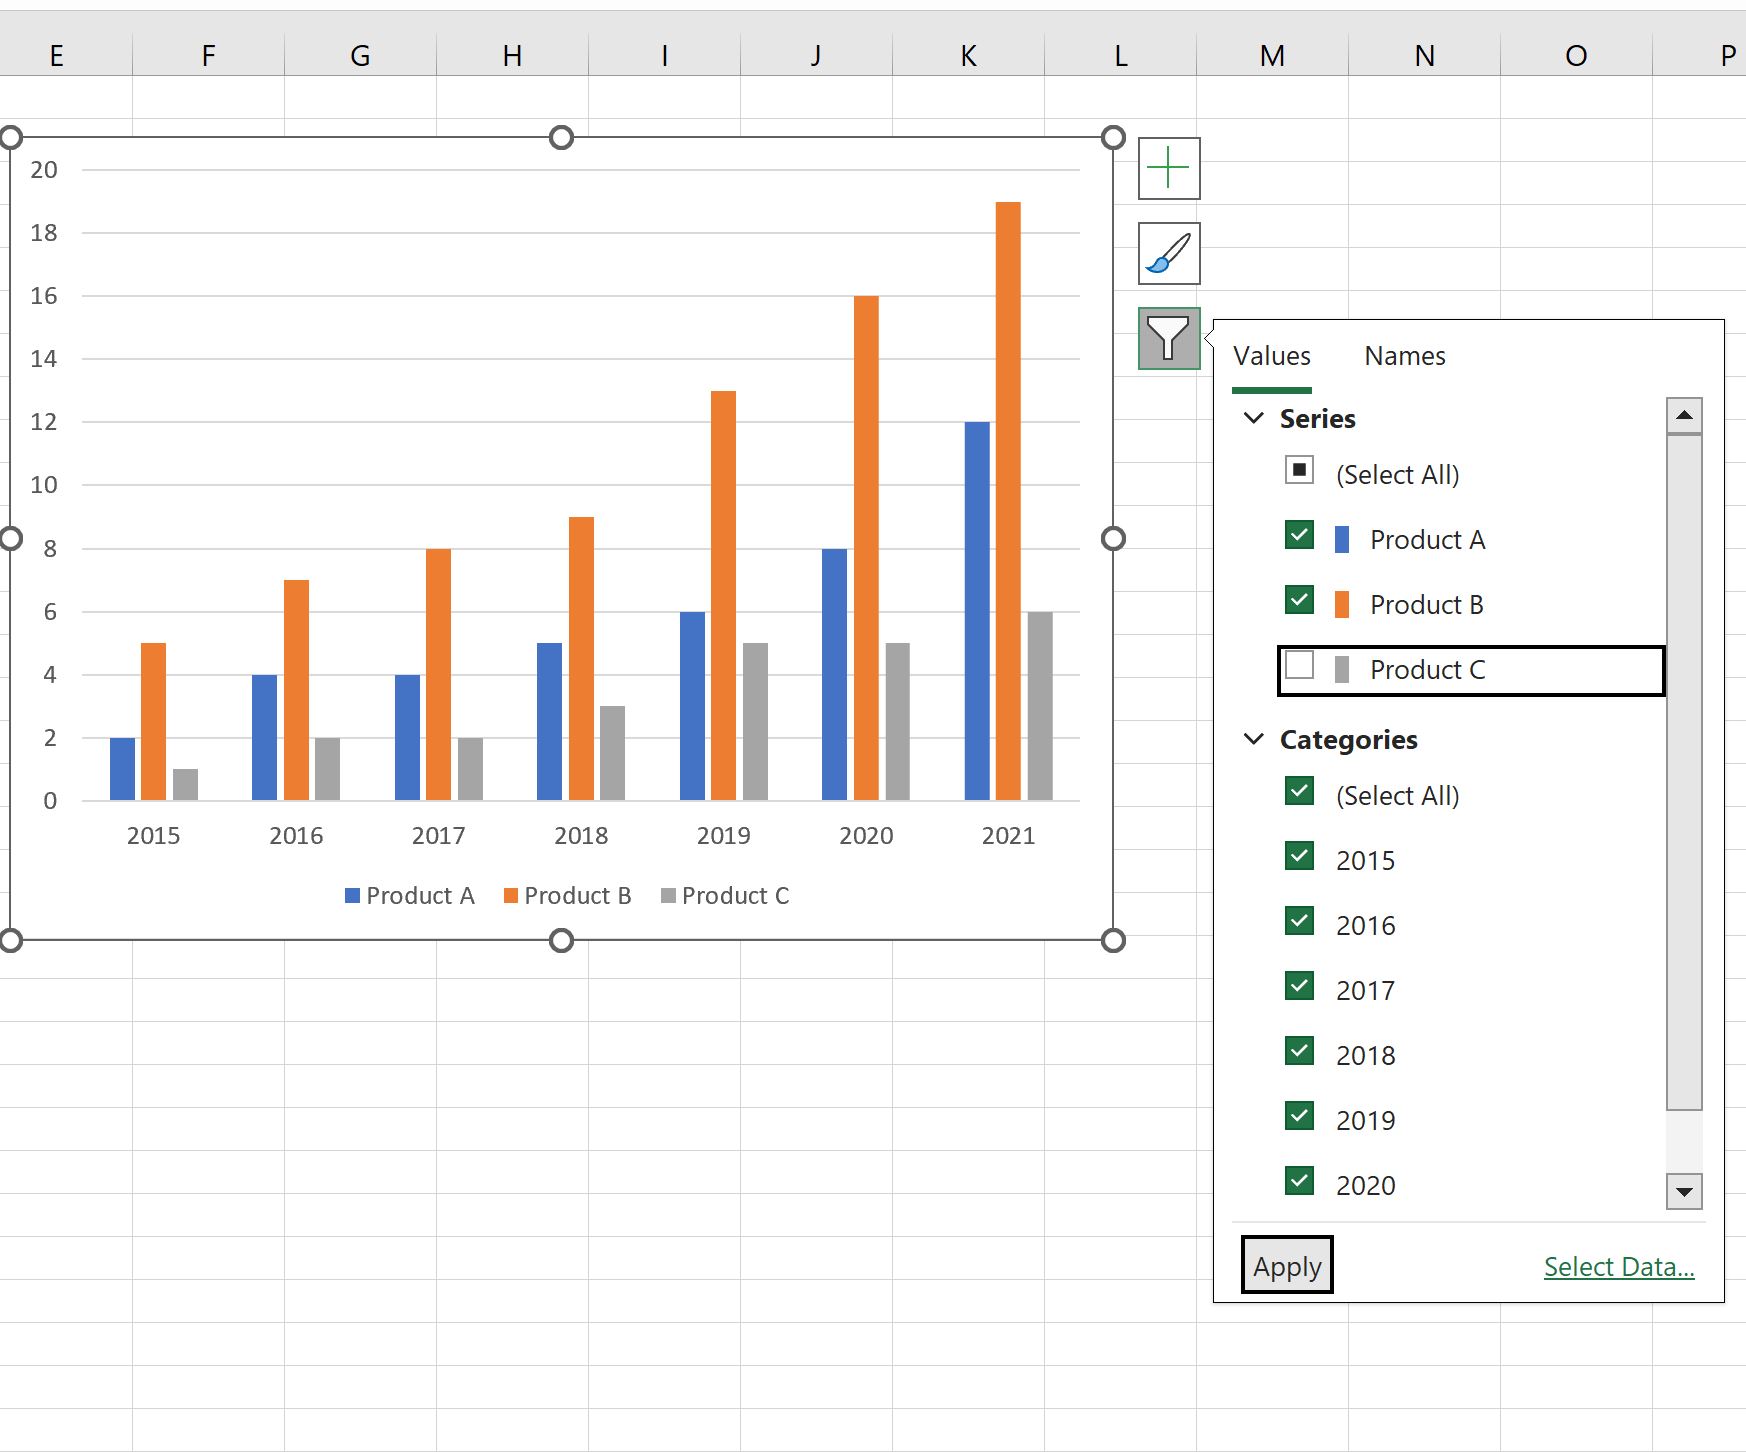
Task: Click the 2021 horizontal axis label
Action: (x=1008, y=836)
